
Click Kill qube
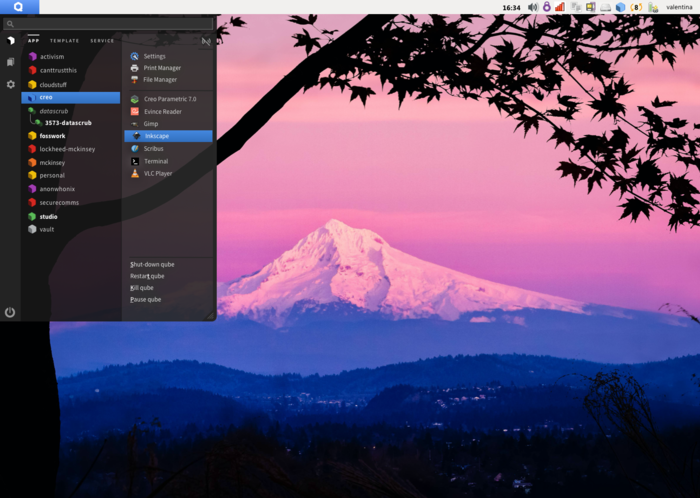coord(142,288)
